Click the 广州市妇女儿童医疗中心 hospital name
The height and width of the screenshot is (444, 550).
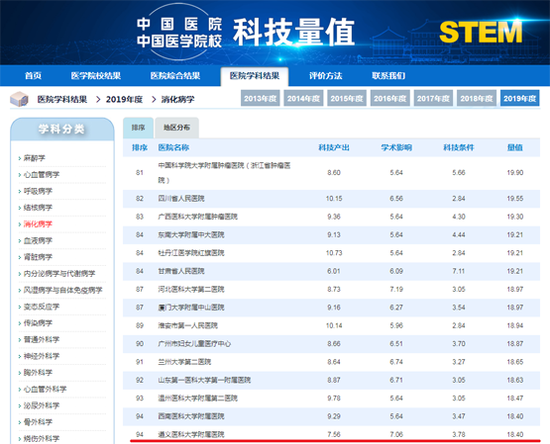[x=194, y=344]
